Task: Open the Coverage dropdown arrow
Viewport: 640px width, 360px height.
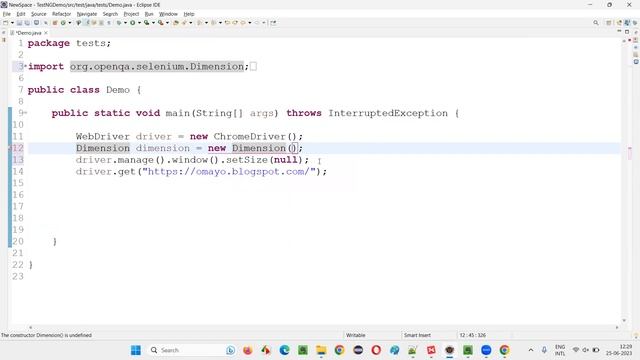Action: pyautogui.click(x=153, y=23)
